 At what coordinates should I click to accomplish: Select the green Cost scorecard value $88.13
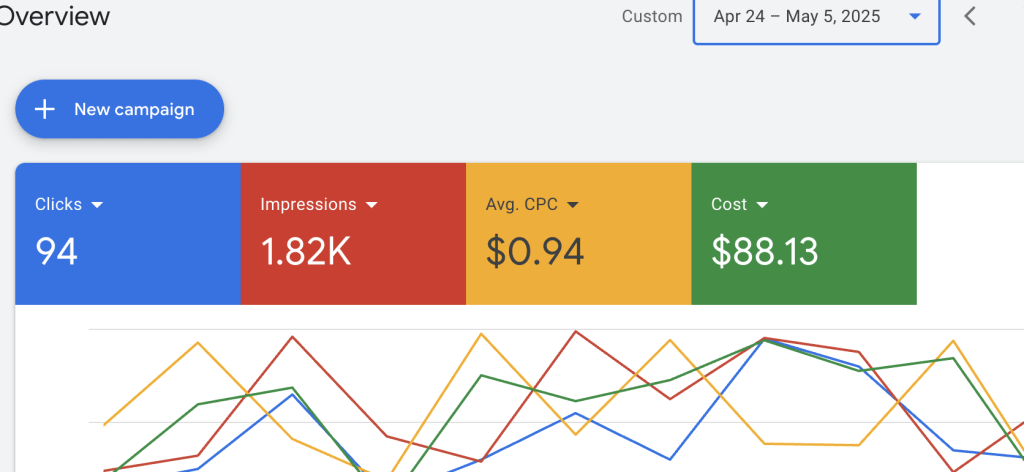(x=764, y=252)
